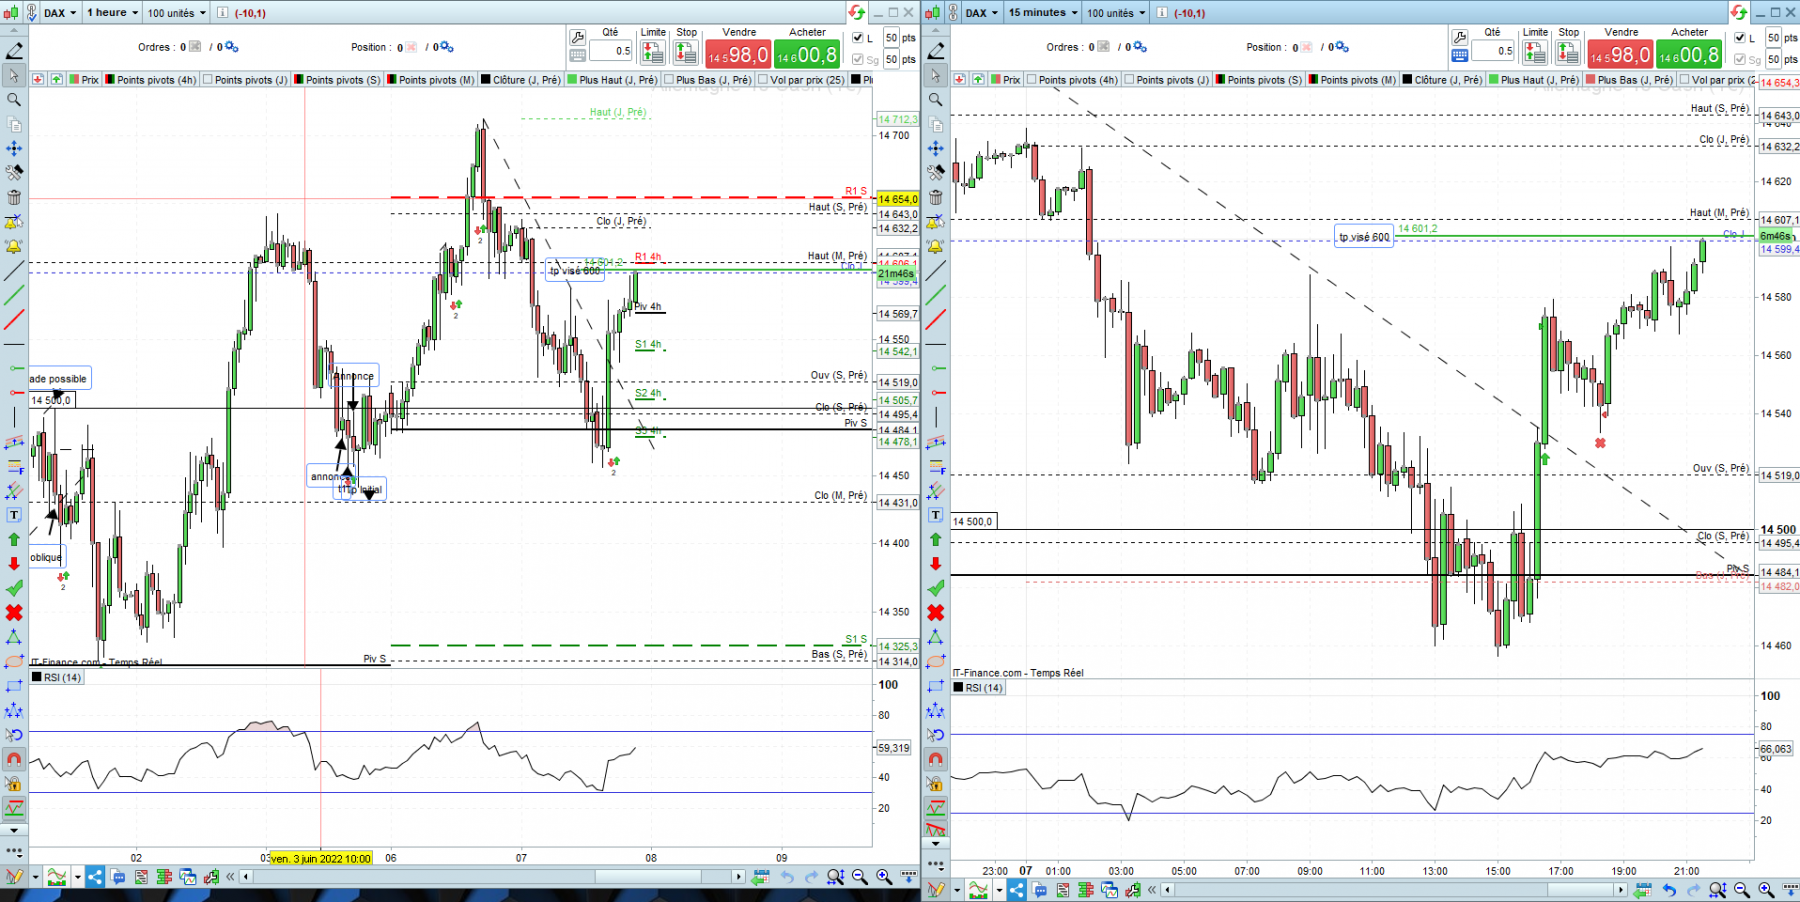Expand the 100 unités dropdown on left chart

pyautogui.click(x=176, y=12)
